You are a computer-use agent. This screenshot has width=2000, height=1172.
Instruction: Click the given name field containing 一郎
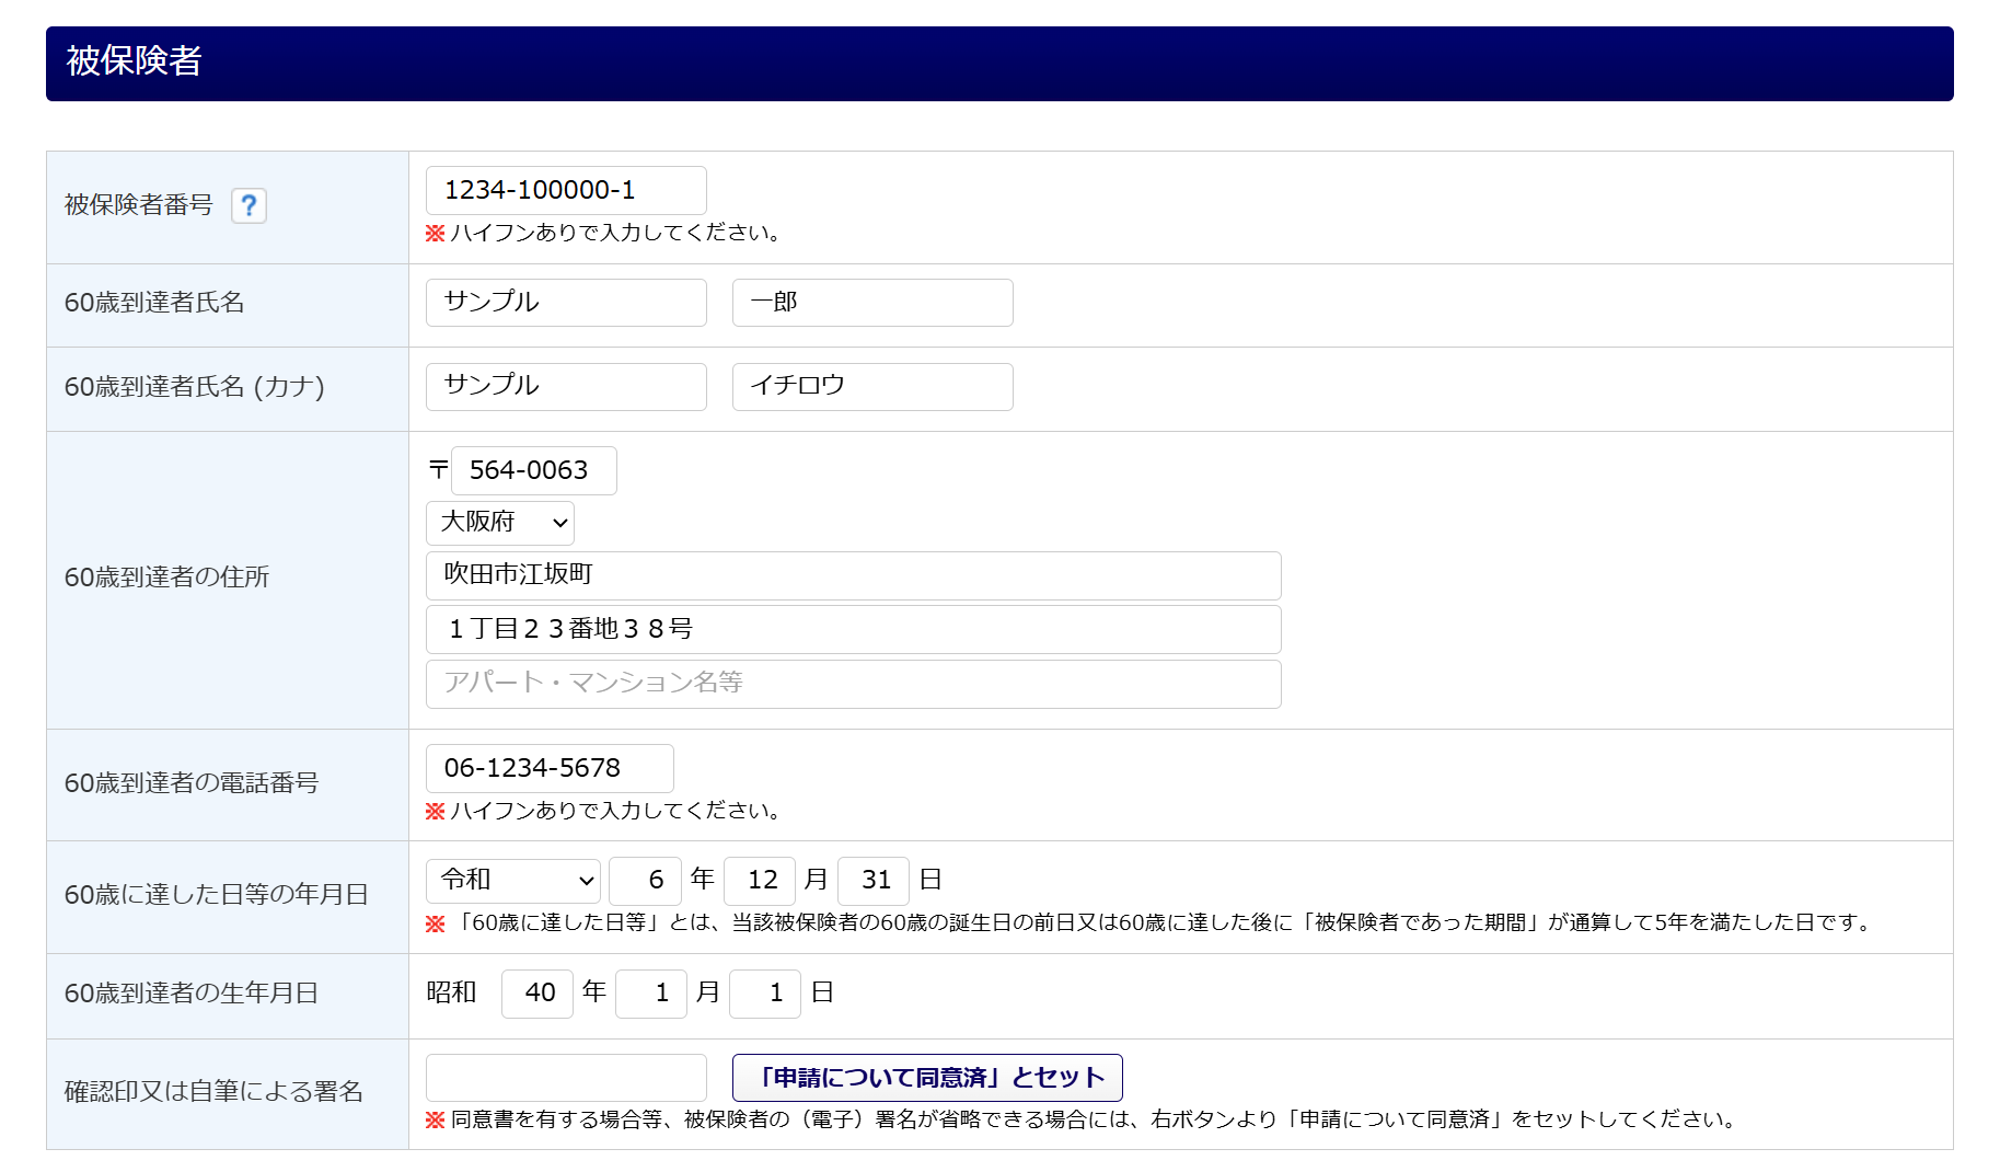pyautogui.click(x=872, y=302)
